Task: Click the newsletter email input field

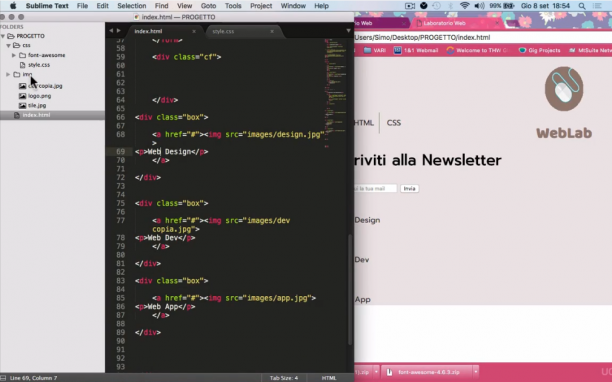Action: point(375,188)
